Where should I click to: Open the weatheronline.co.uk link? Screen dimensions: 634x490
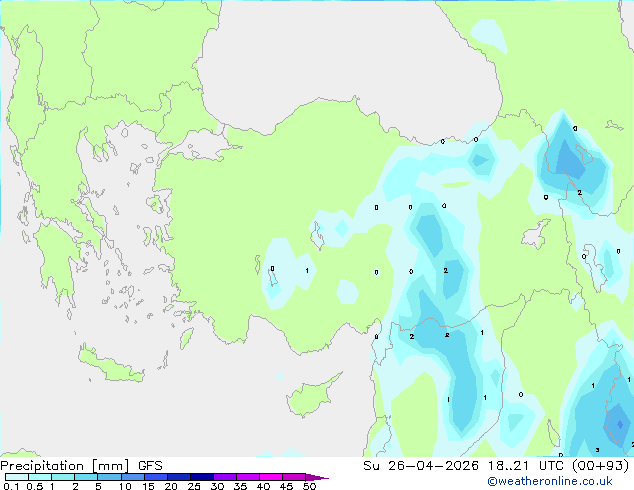click(550, 481)
